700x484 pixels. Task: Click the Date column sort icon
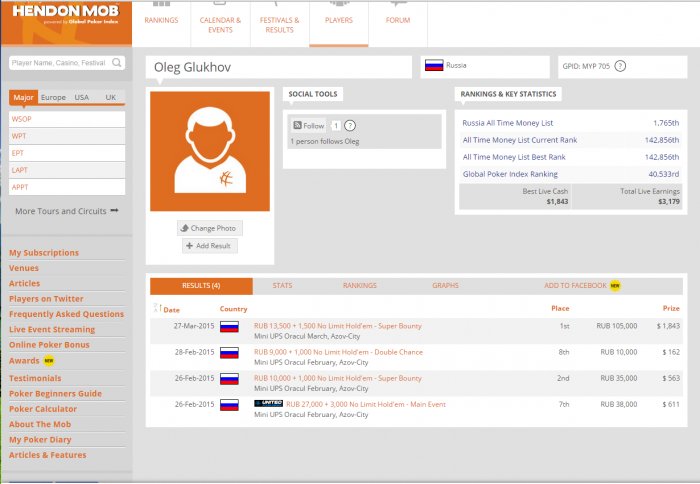(156, 309)
